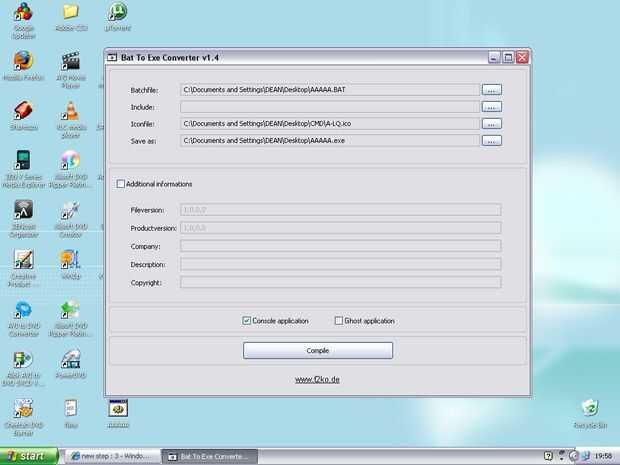Open the Windows Start menu

[29, 456]
